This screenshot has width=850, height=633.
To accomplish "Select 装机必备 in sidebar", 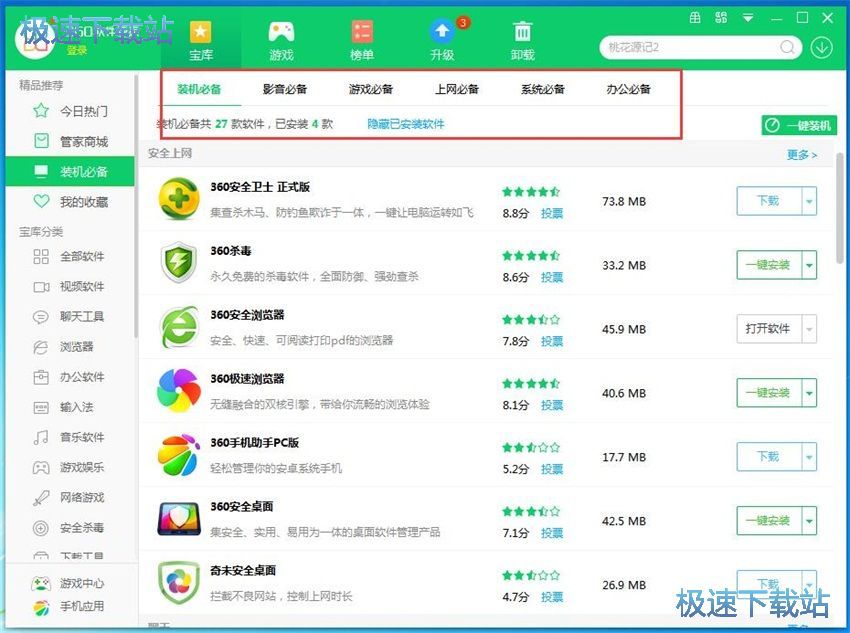I will pos(69,172).
